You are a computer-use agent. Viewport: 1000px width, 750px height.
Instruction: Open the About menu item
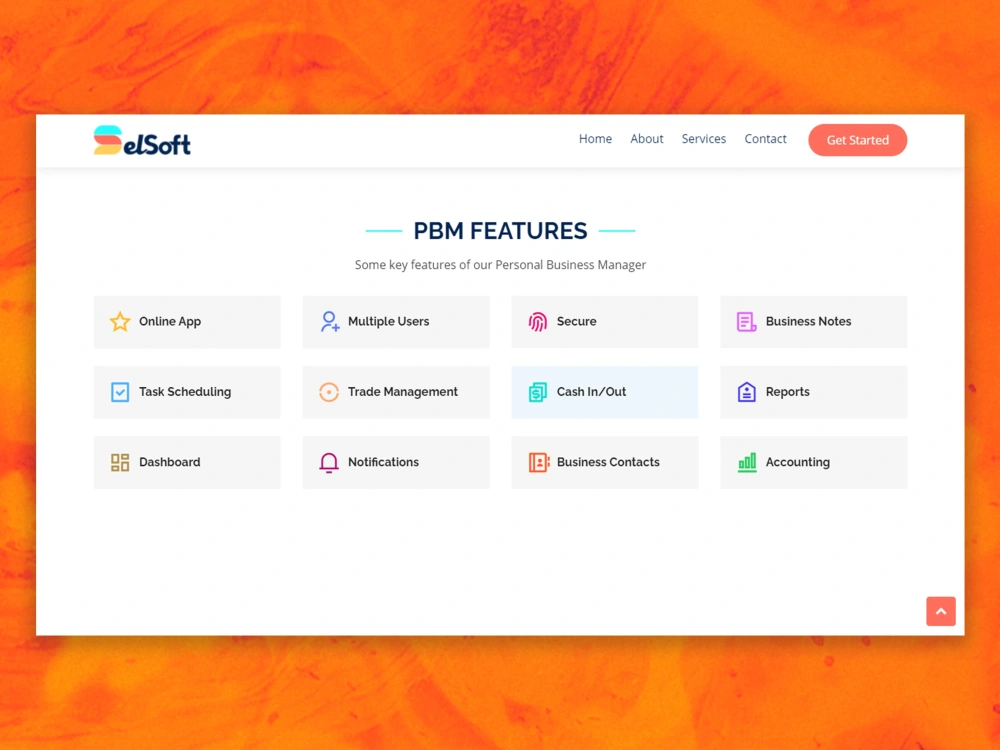click(x=647, y=139)
